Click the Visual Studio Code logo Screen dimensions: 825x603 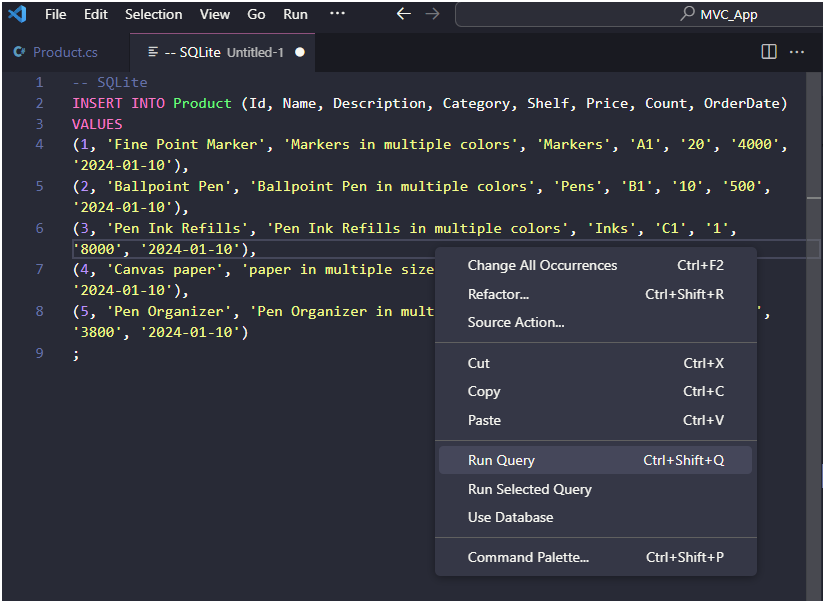coord(17,14)
